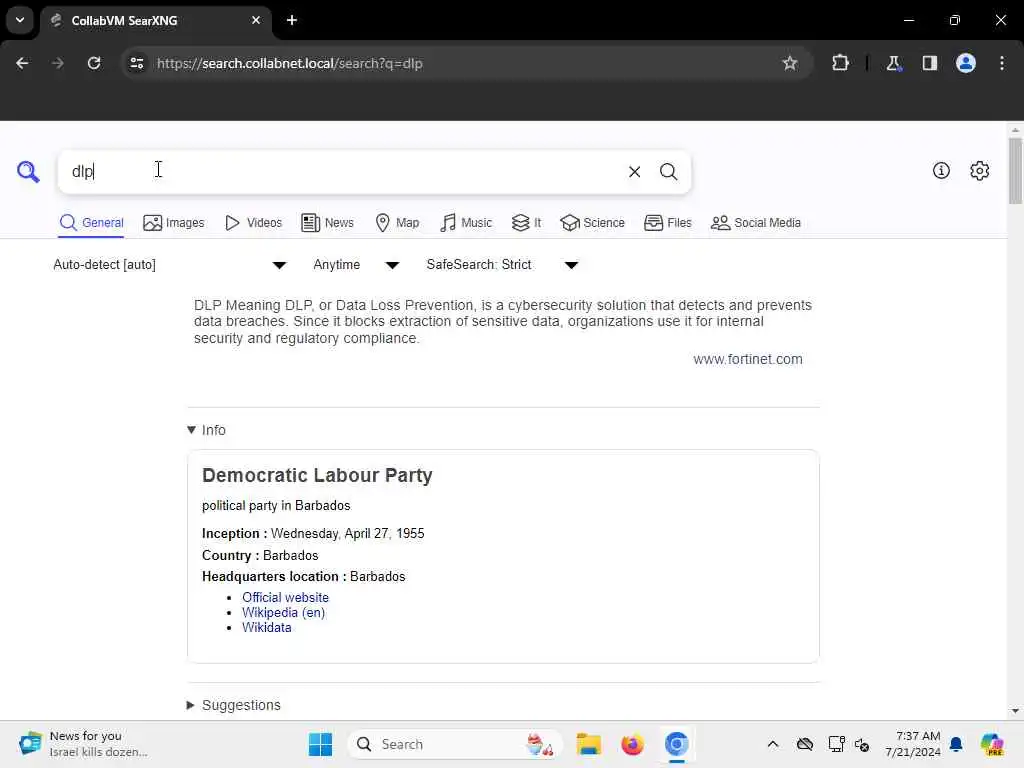Toggle the browser side panel
Viewport: 1024px width, 768px height.
click(x=929, y=63)
